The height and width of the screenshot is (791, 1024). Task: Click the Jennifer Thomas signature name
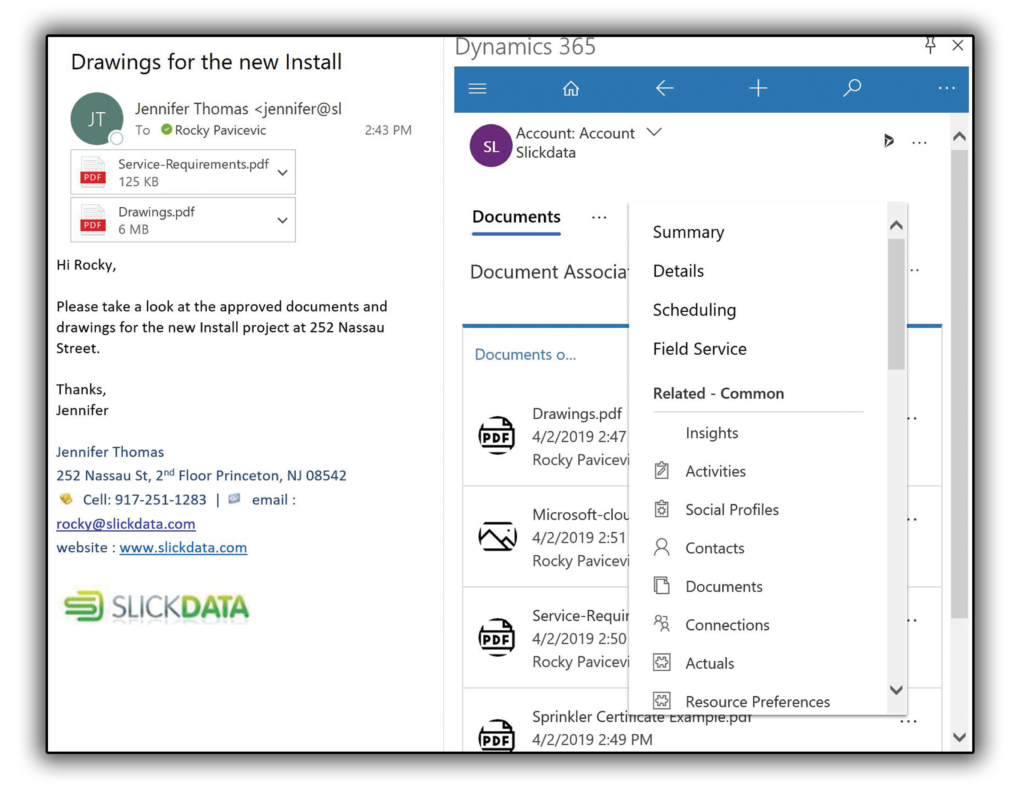point(110,452)
